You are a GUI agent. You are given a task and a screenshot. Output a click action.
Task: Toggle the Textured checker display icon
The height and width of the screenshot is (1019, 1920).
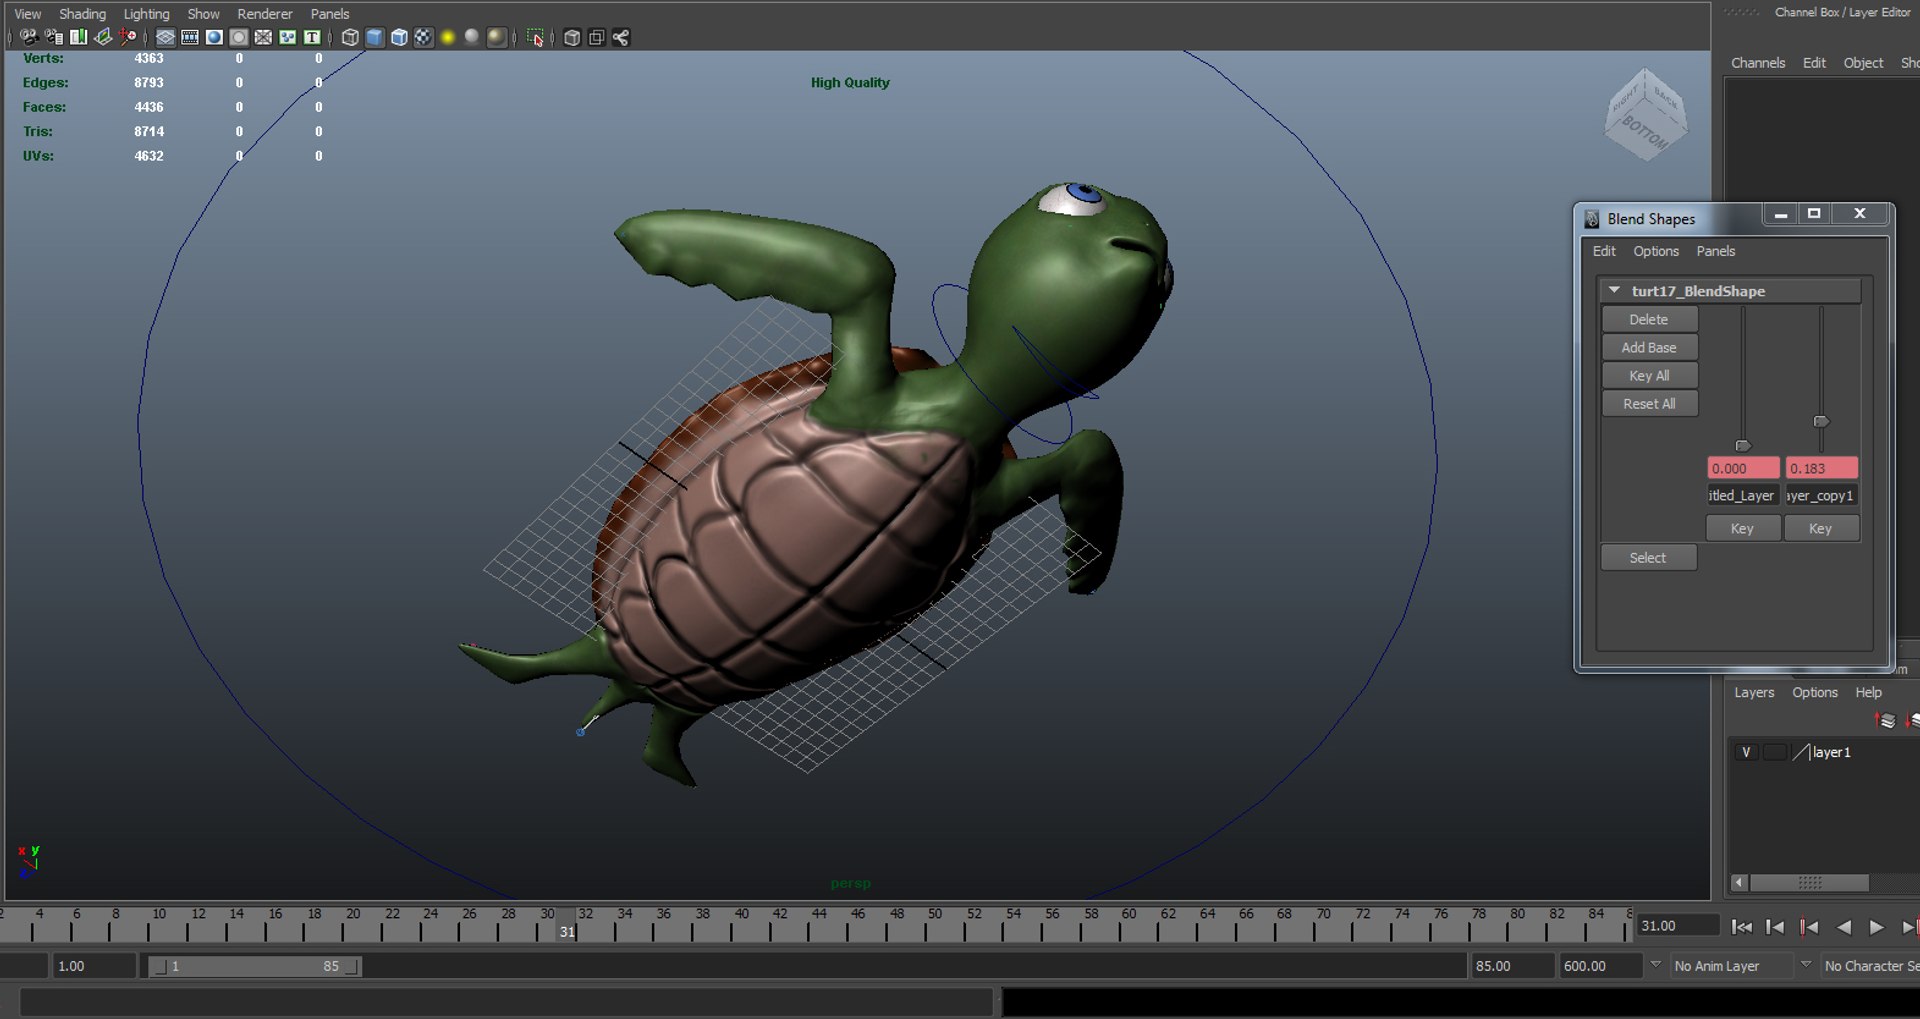coord(423,37)
